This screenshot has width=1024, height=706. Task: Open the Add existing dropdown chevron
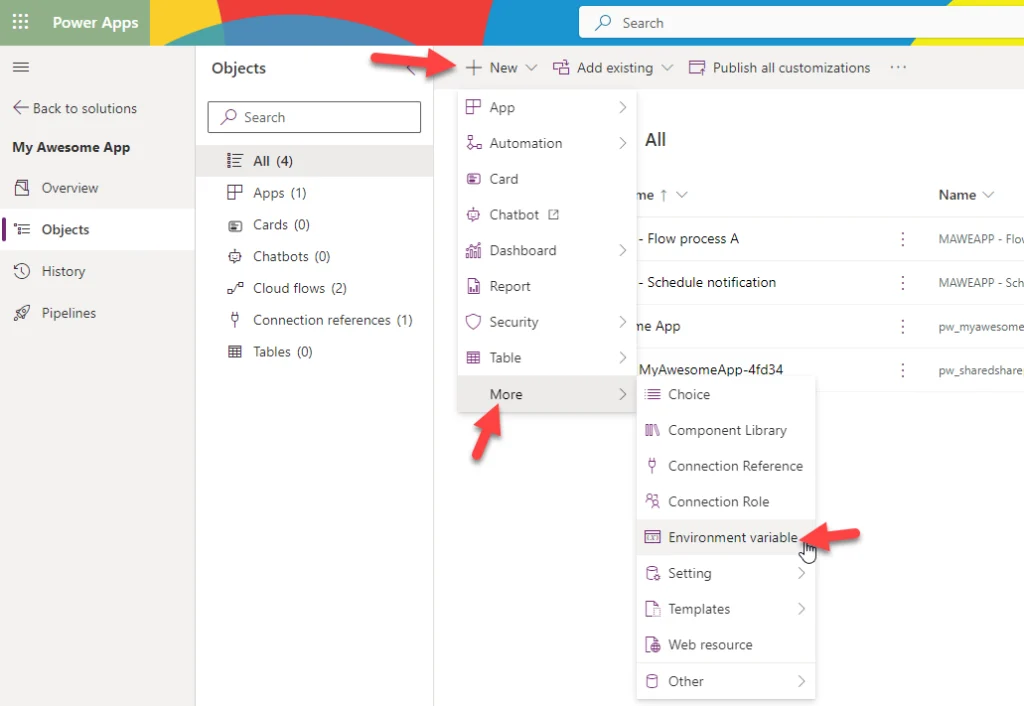point(667,68)
